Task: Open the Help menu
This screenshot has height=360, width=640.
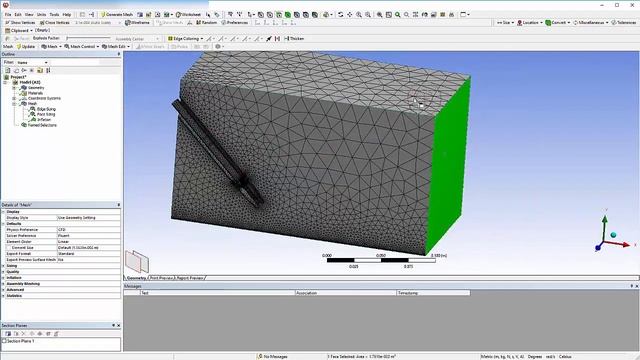Action: pyautogui.click(x=67, y=14)
